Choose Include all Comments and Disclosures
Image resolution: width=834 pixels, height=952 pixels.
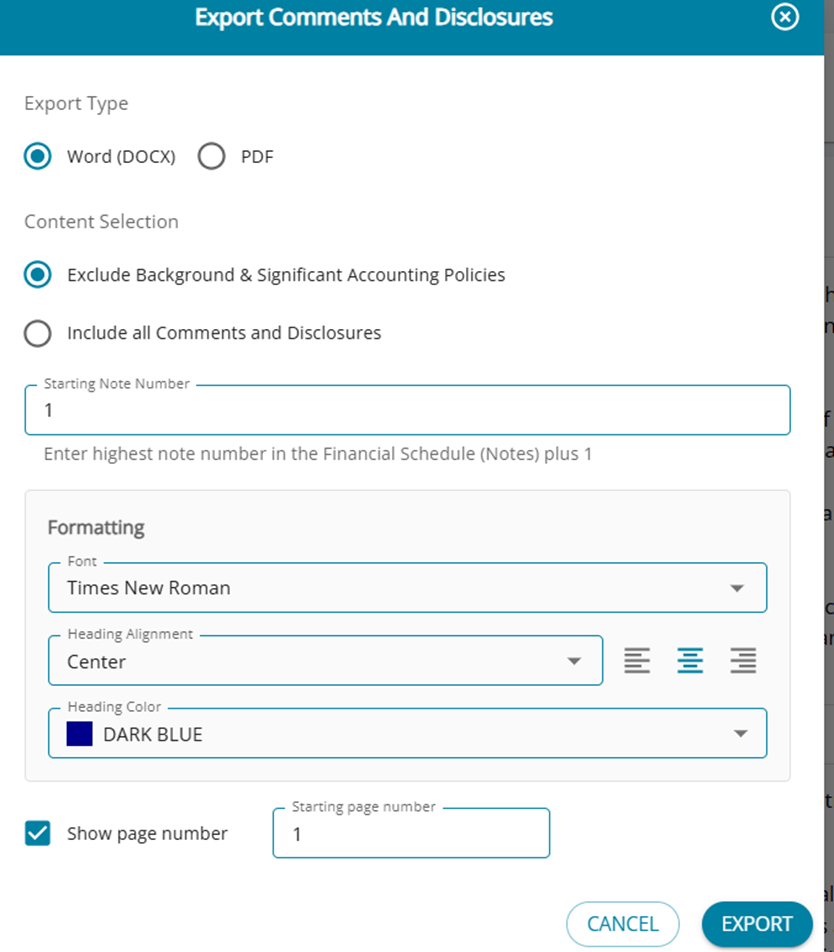coord(38,333)
